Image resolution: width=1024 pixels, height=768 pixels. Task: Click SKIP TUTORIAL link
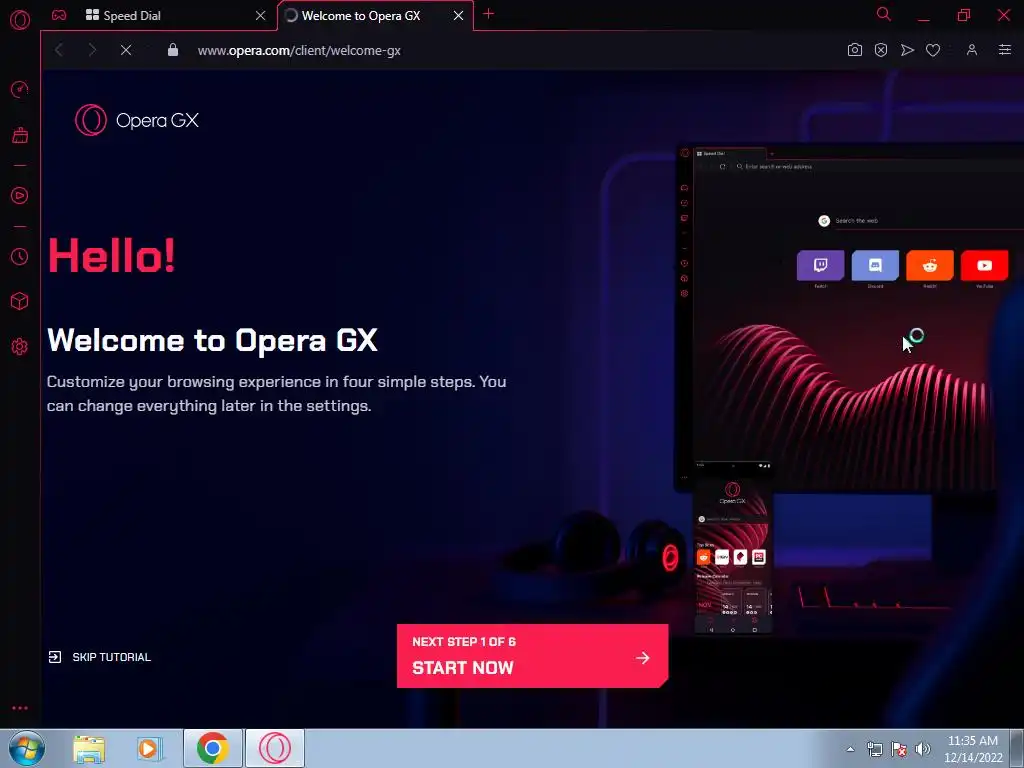coord(100,657)
